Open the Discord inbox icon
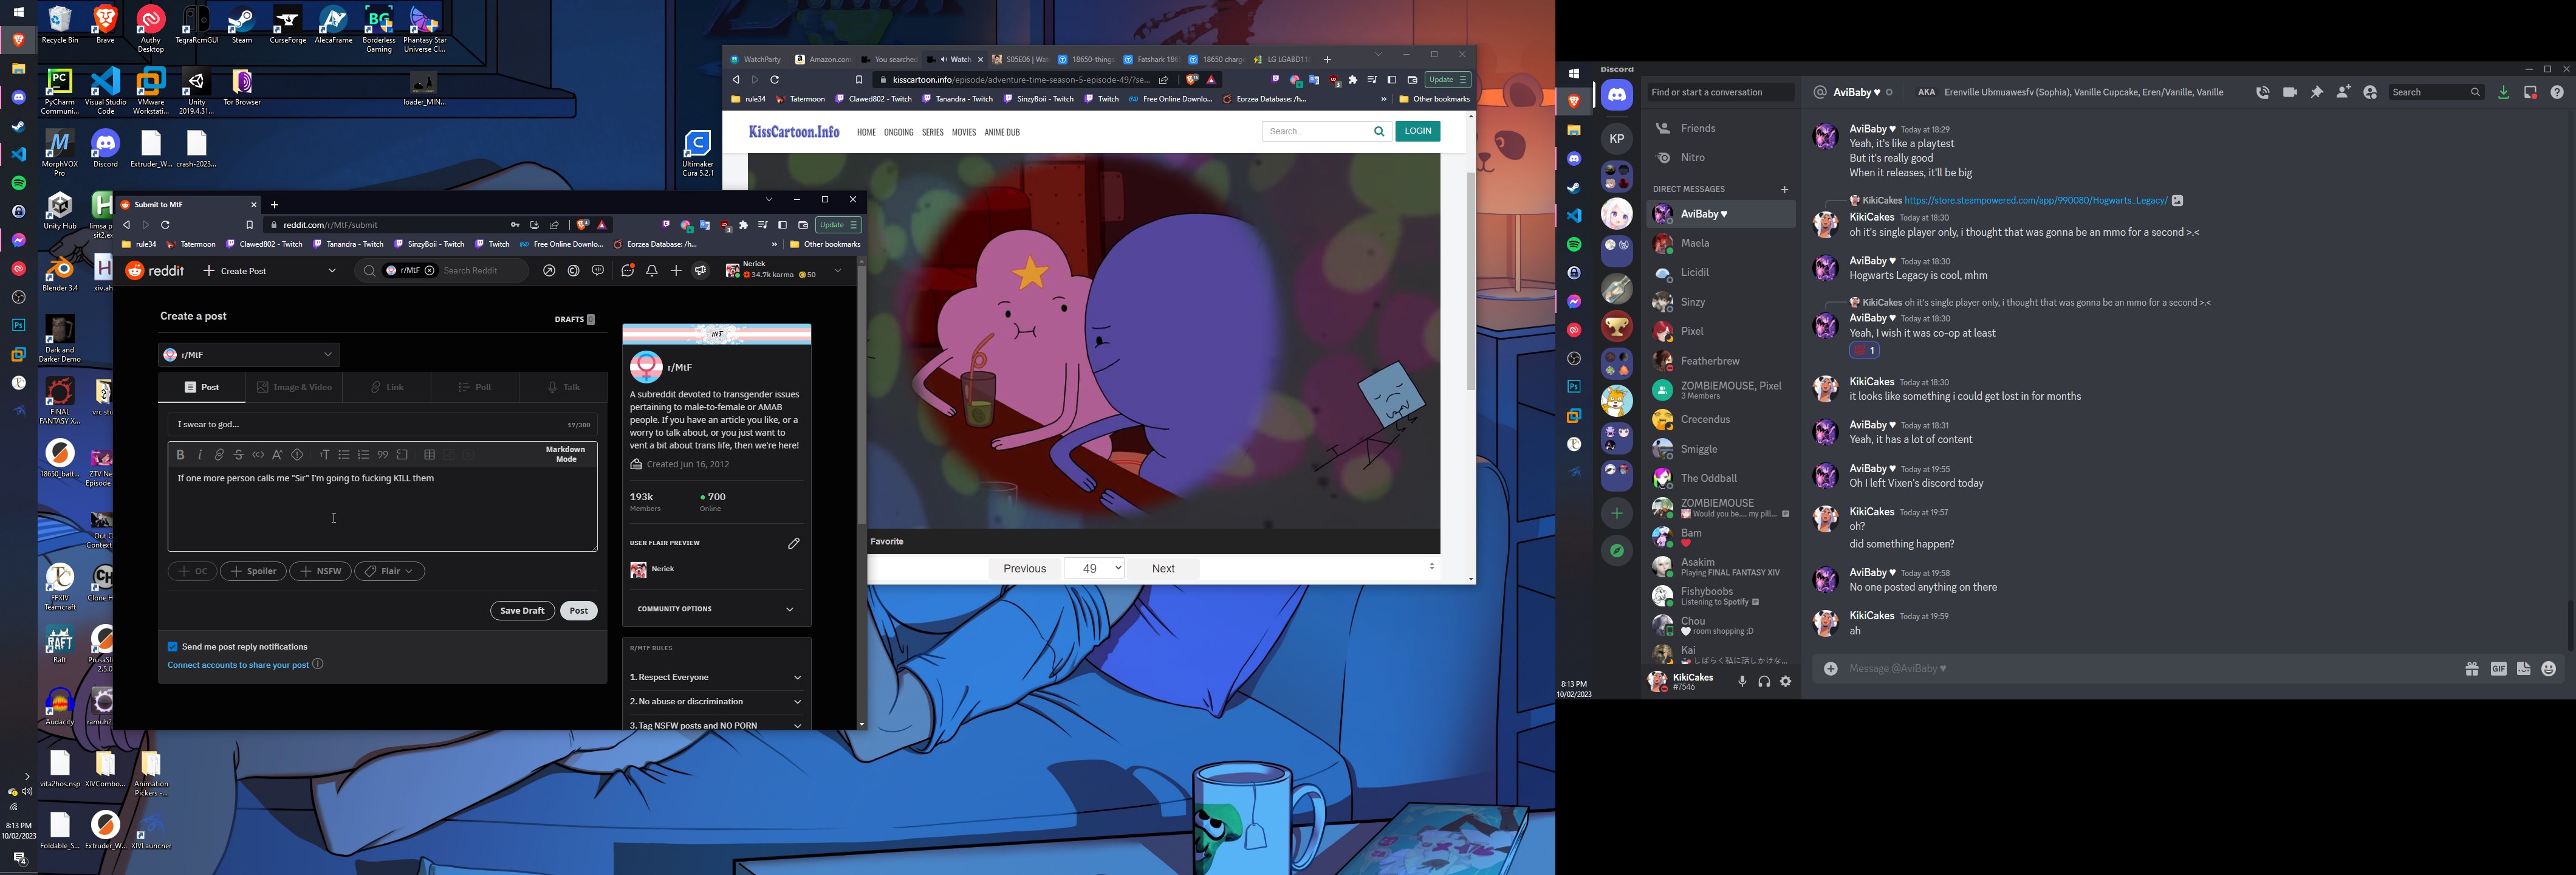The width and height of the screenshot is (2576, 875). [2530, 92]
